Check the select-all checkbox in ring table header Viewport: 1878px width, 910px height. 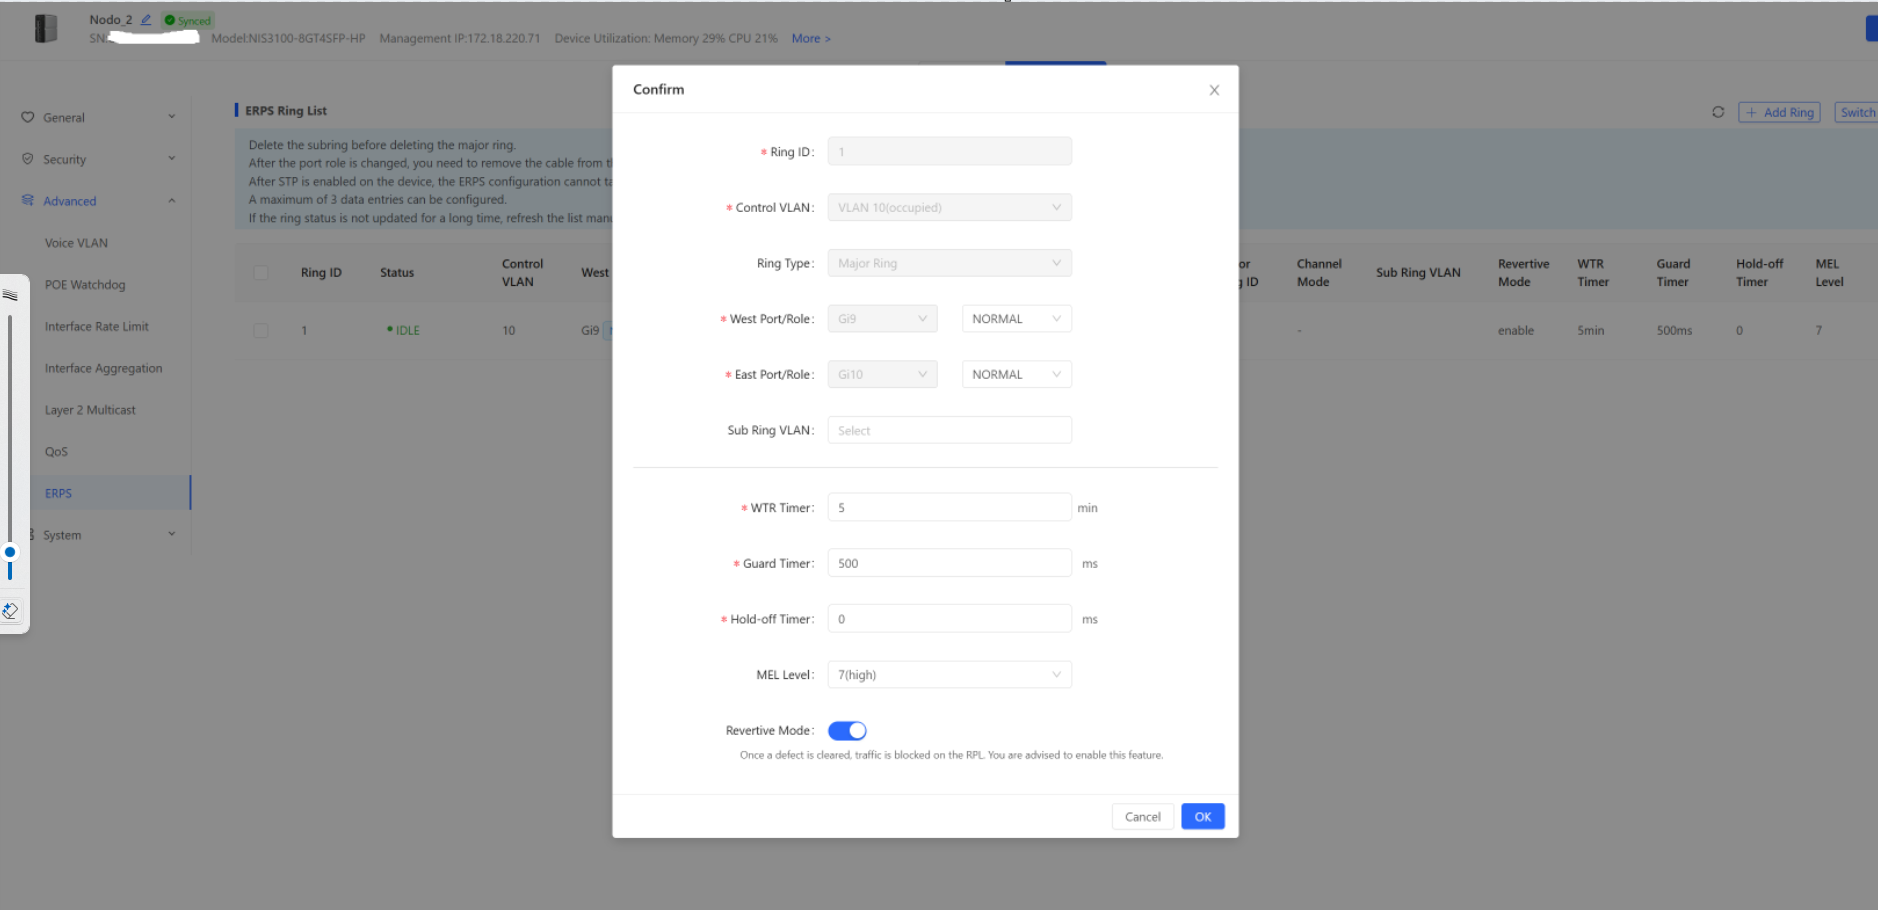[261, 272]
